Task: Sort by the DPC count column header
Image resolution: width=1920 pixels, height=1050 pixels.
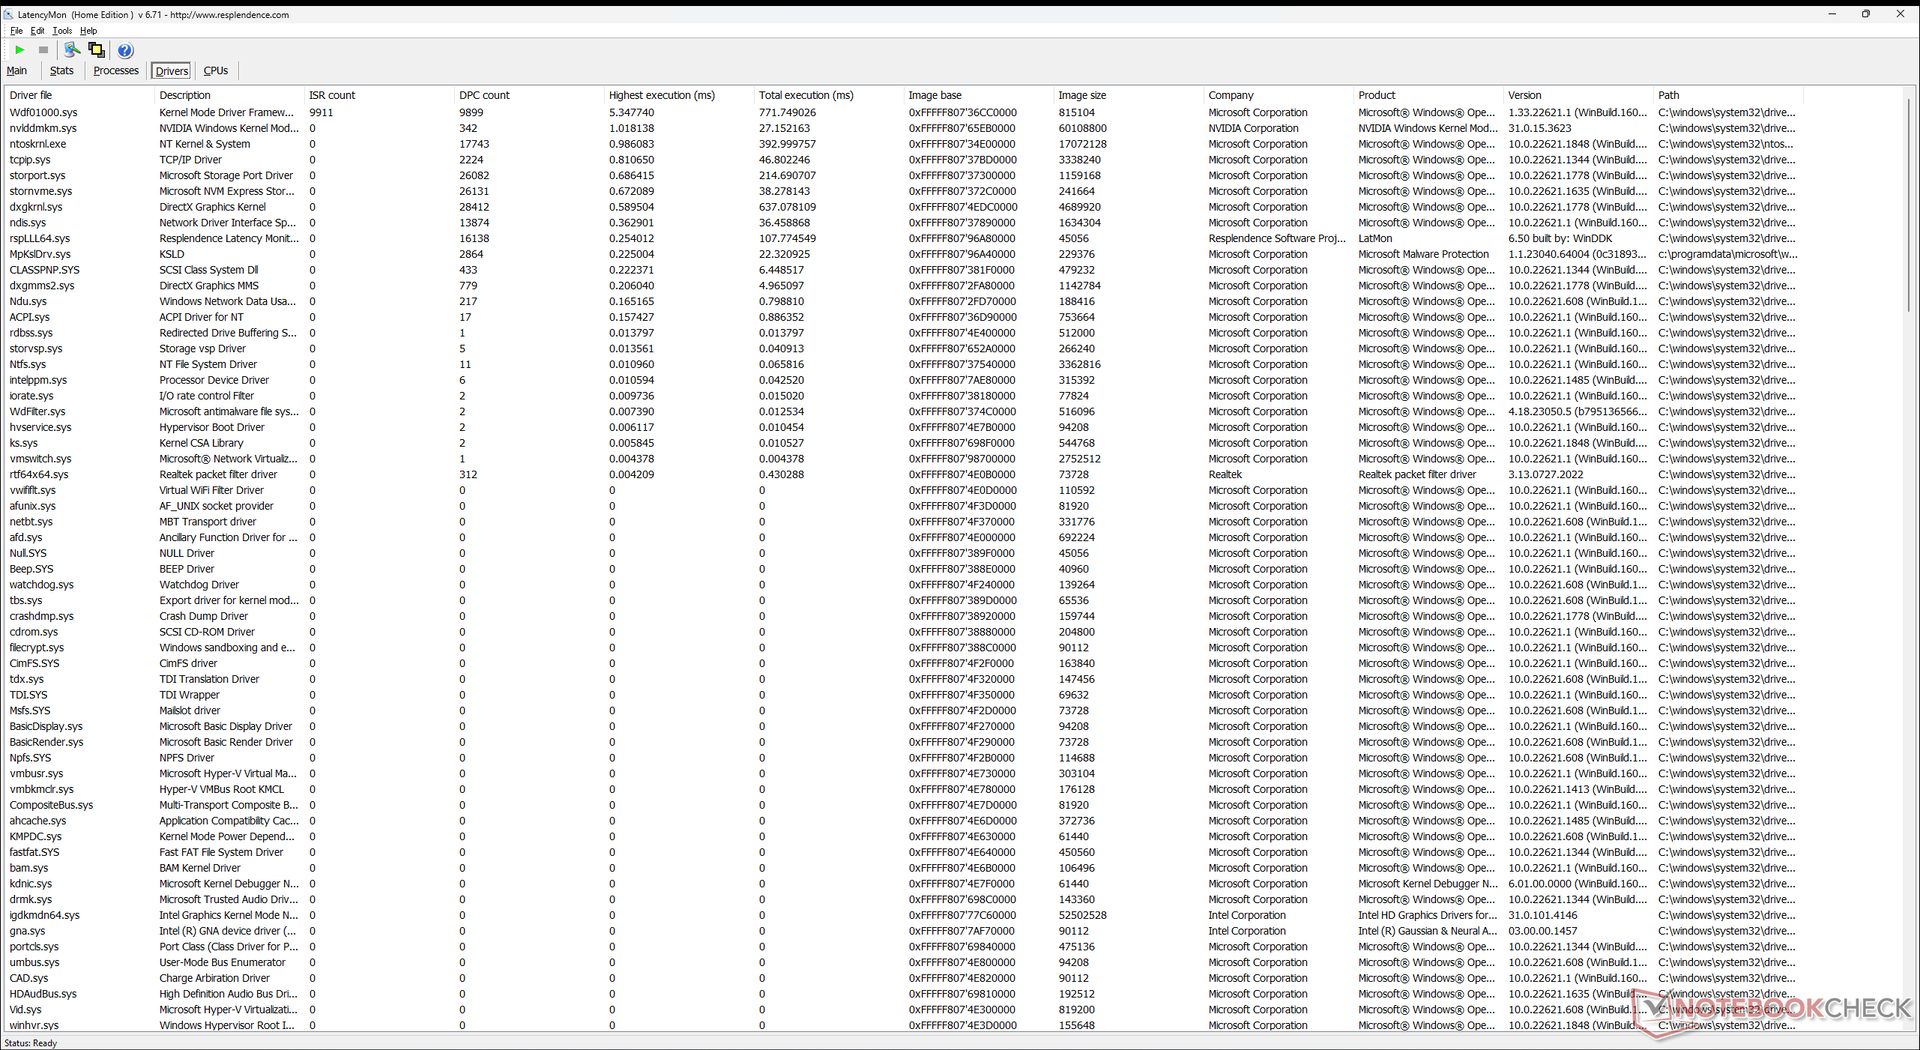Action: [530, 95]
